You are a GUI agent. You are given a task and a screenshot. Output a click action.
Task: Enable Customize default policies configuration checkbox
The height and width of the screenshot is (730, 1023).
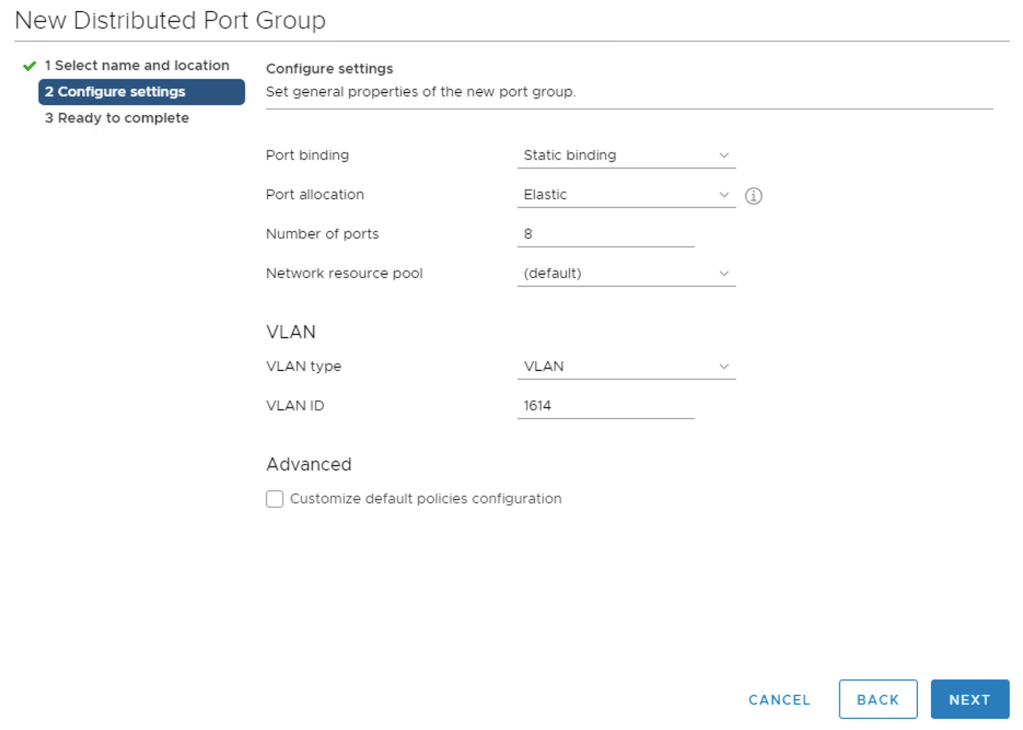[275, 499]
